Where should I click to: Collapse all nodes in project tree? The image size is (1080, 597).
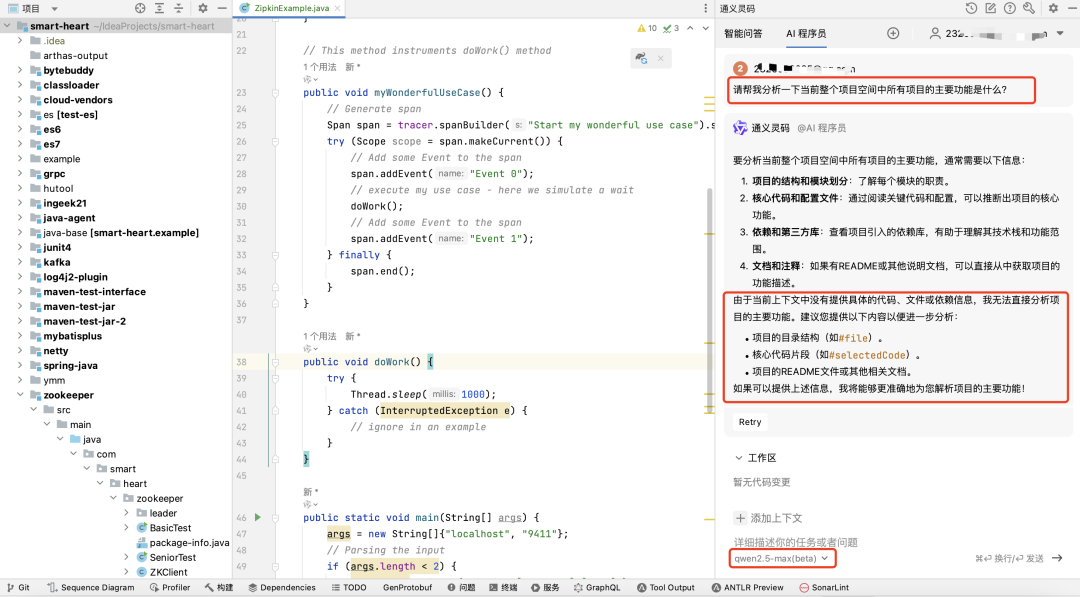click(x=179, y=8)
